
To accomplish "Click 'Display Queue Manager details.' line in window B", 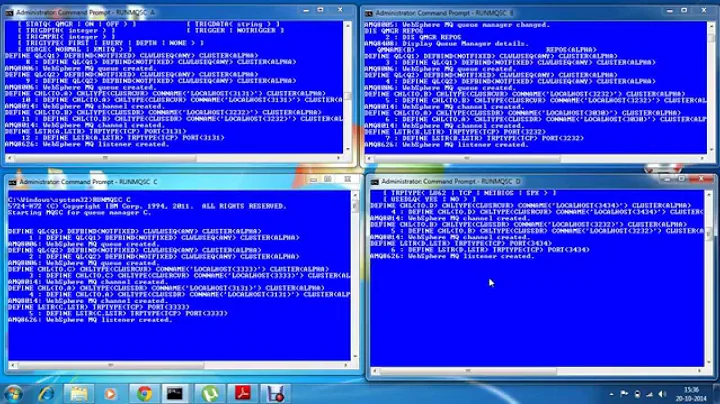I will tap(446, 44).
